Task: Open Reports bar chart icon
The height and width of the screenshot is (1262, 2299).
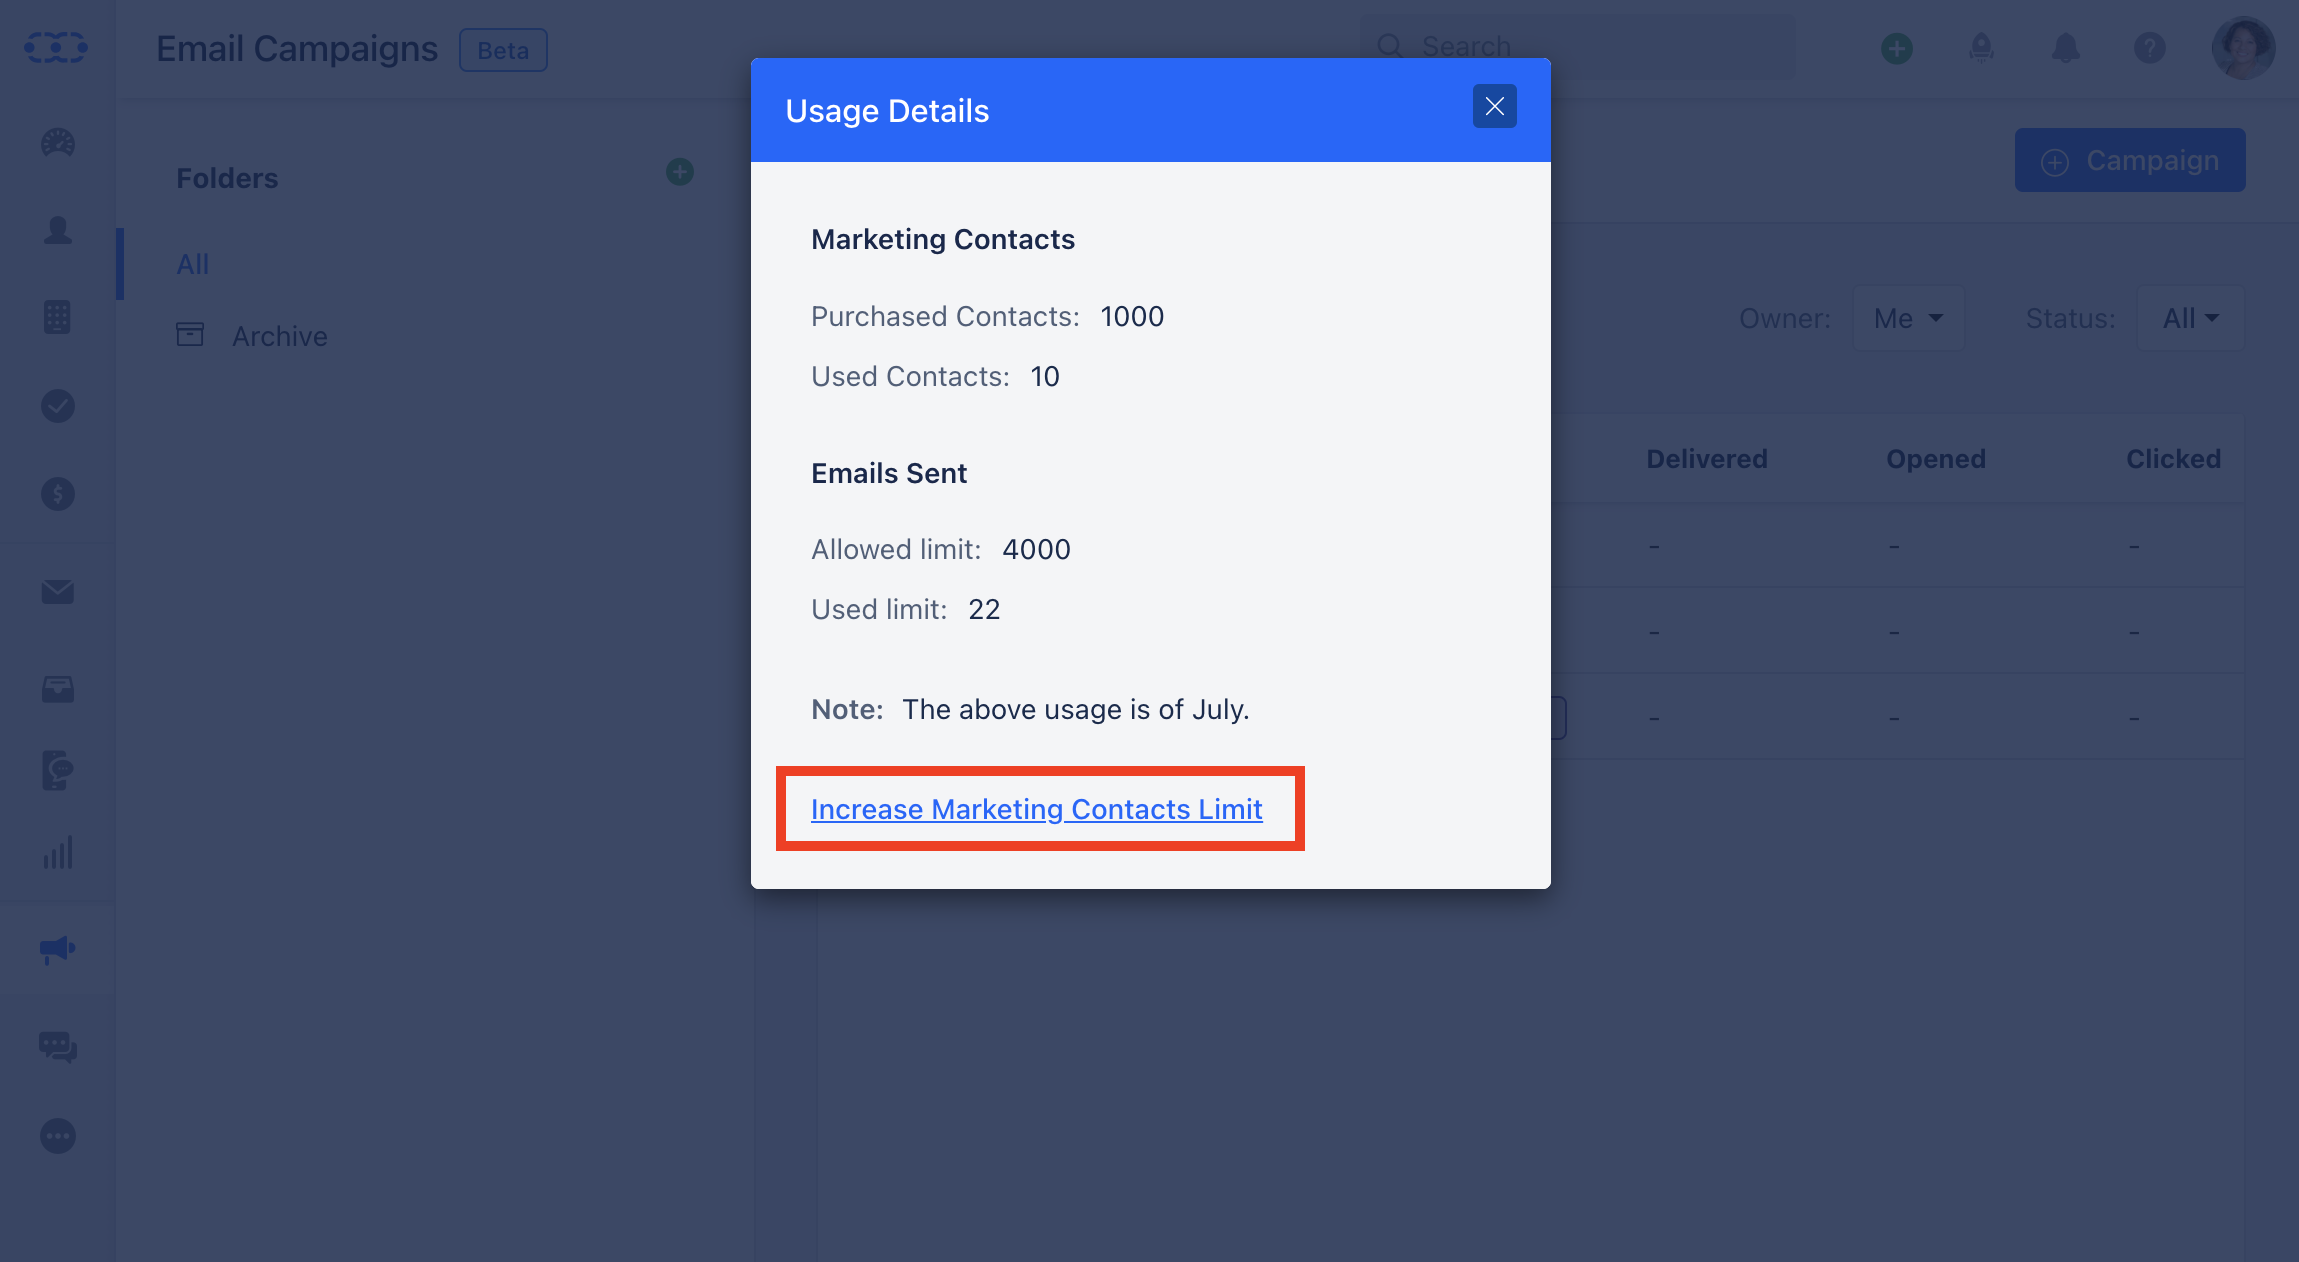Action: point(58,853)
